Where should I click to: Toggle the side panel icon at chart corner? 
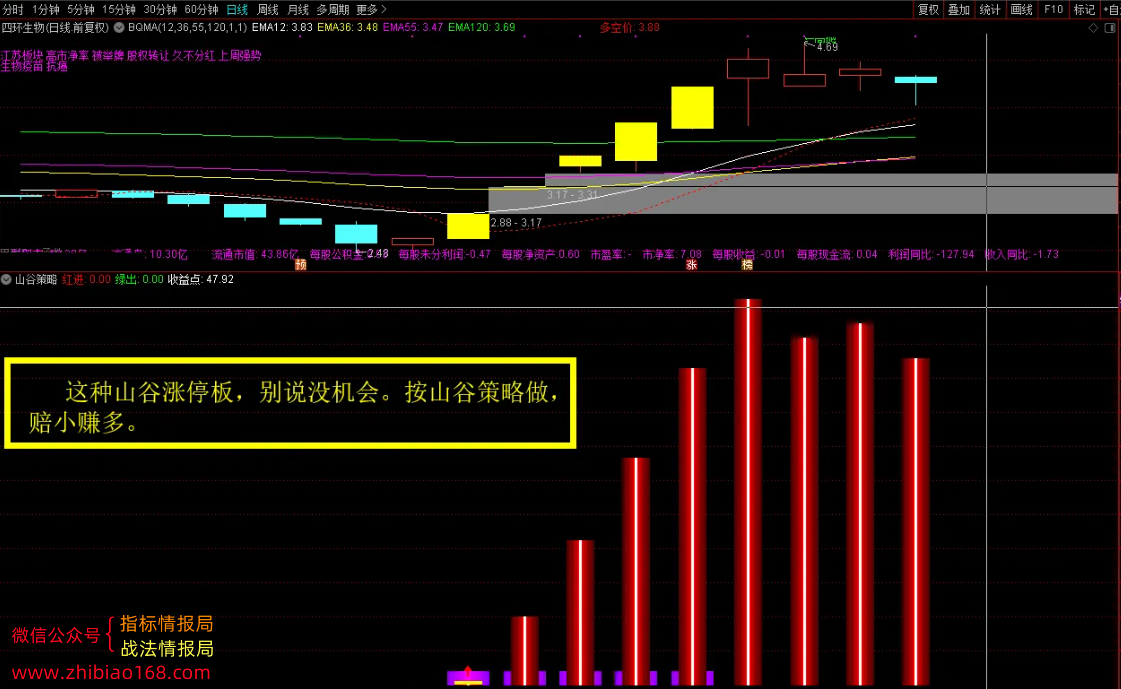click(1110, 28)
